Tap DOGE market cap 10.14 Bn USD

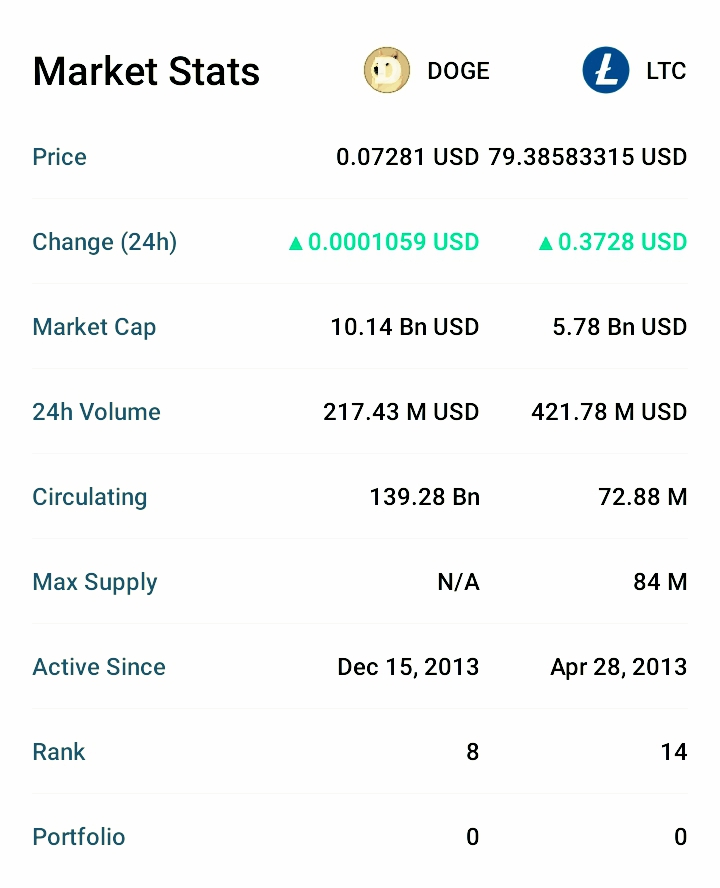click(x=405, y=327)
